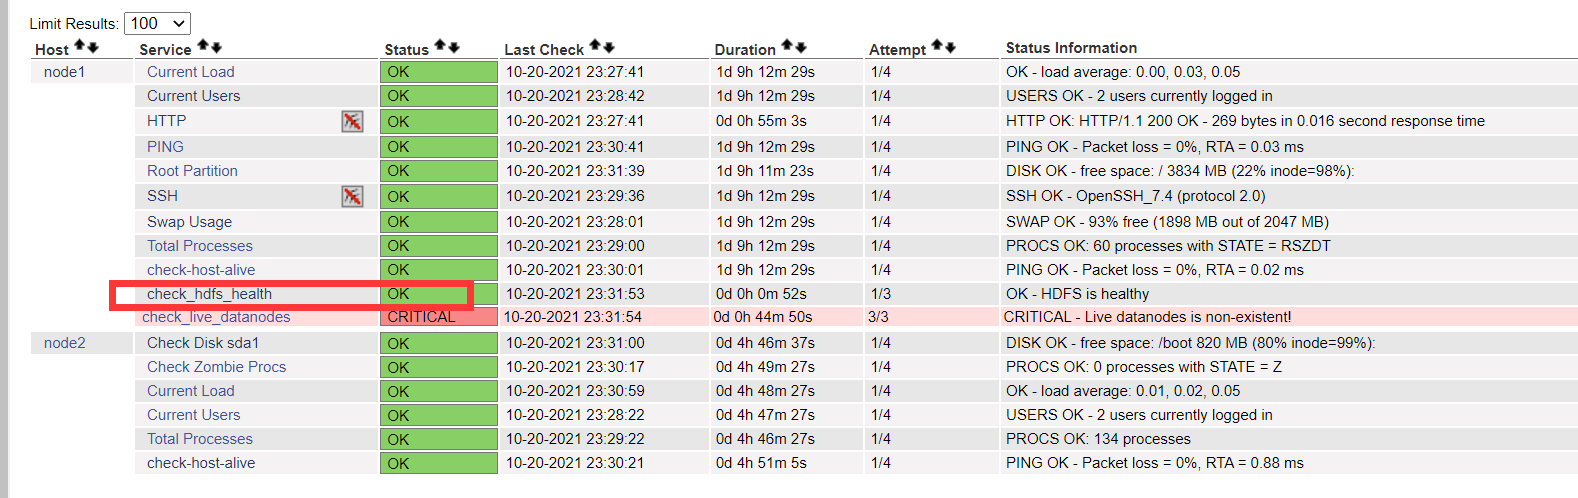Open Check Disk sda1 service link
The width and height of the screenshot is (1578, 498).
(x=203, y=343)
